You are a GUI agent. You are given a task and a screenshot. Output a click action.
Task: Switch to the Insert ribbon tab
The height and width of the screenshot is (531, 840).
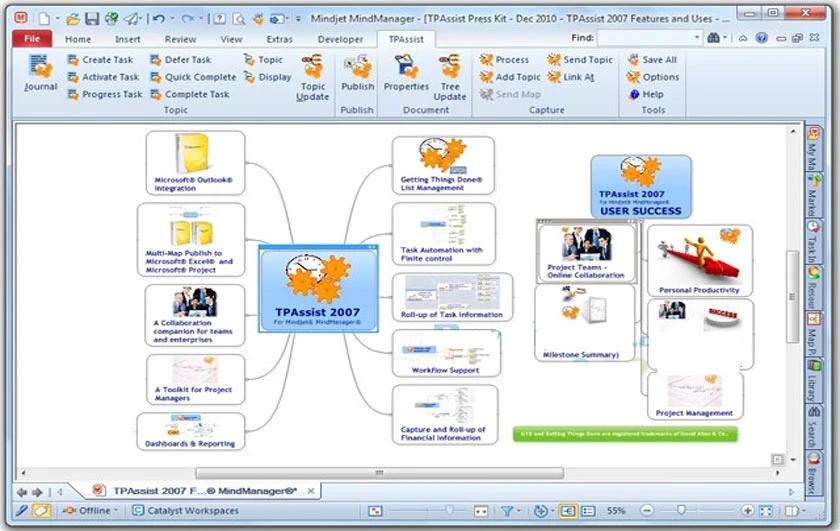[128, 39]
